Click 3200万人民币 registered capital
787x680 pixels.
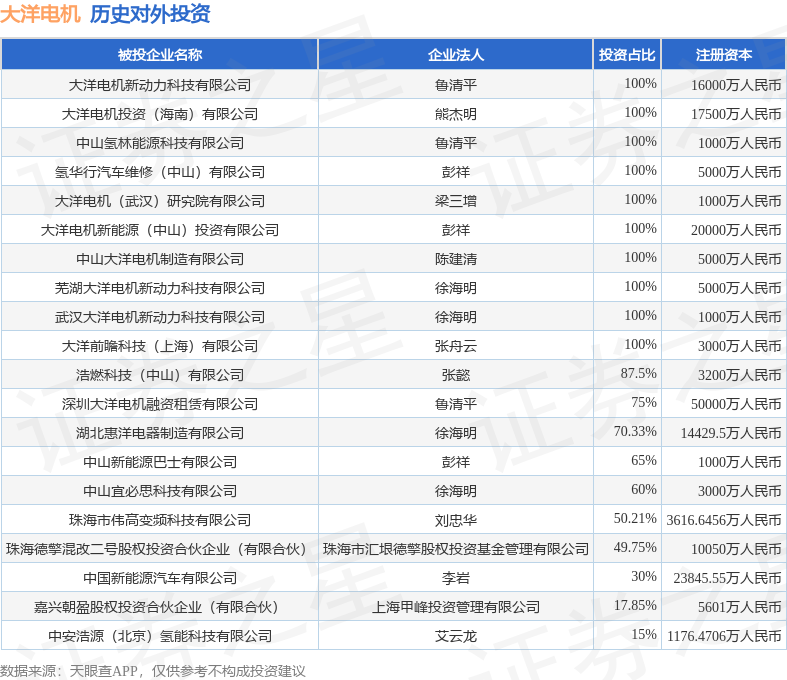point(740,375)
